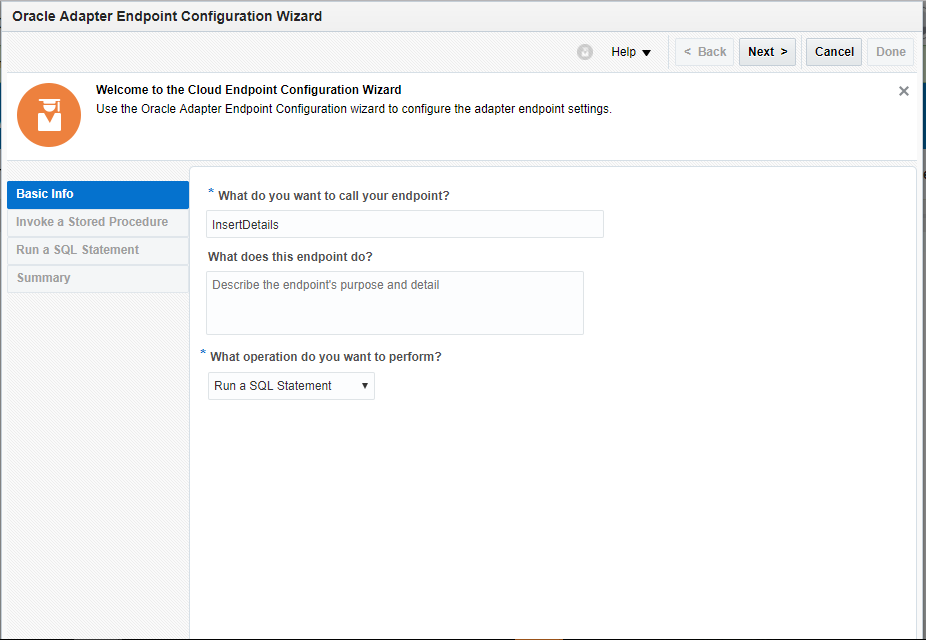Click the 'What operation do you want to perform?' label

(x=325, y=357)
